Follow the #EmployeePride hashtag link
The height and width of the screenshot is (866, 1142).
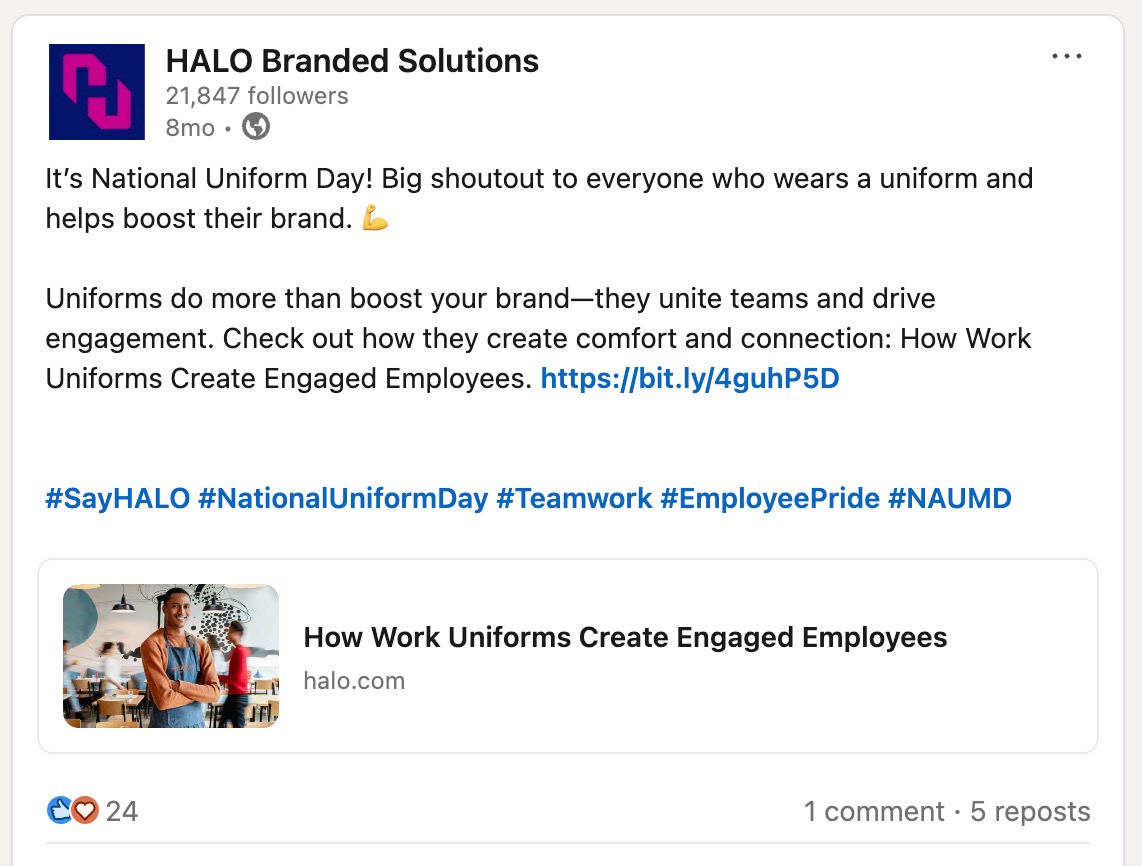click(x=770, y=498)
